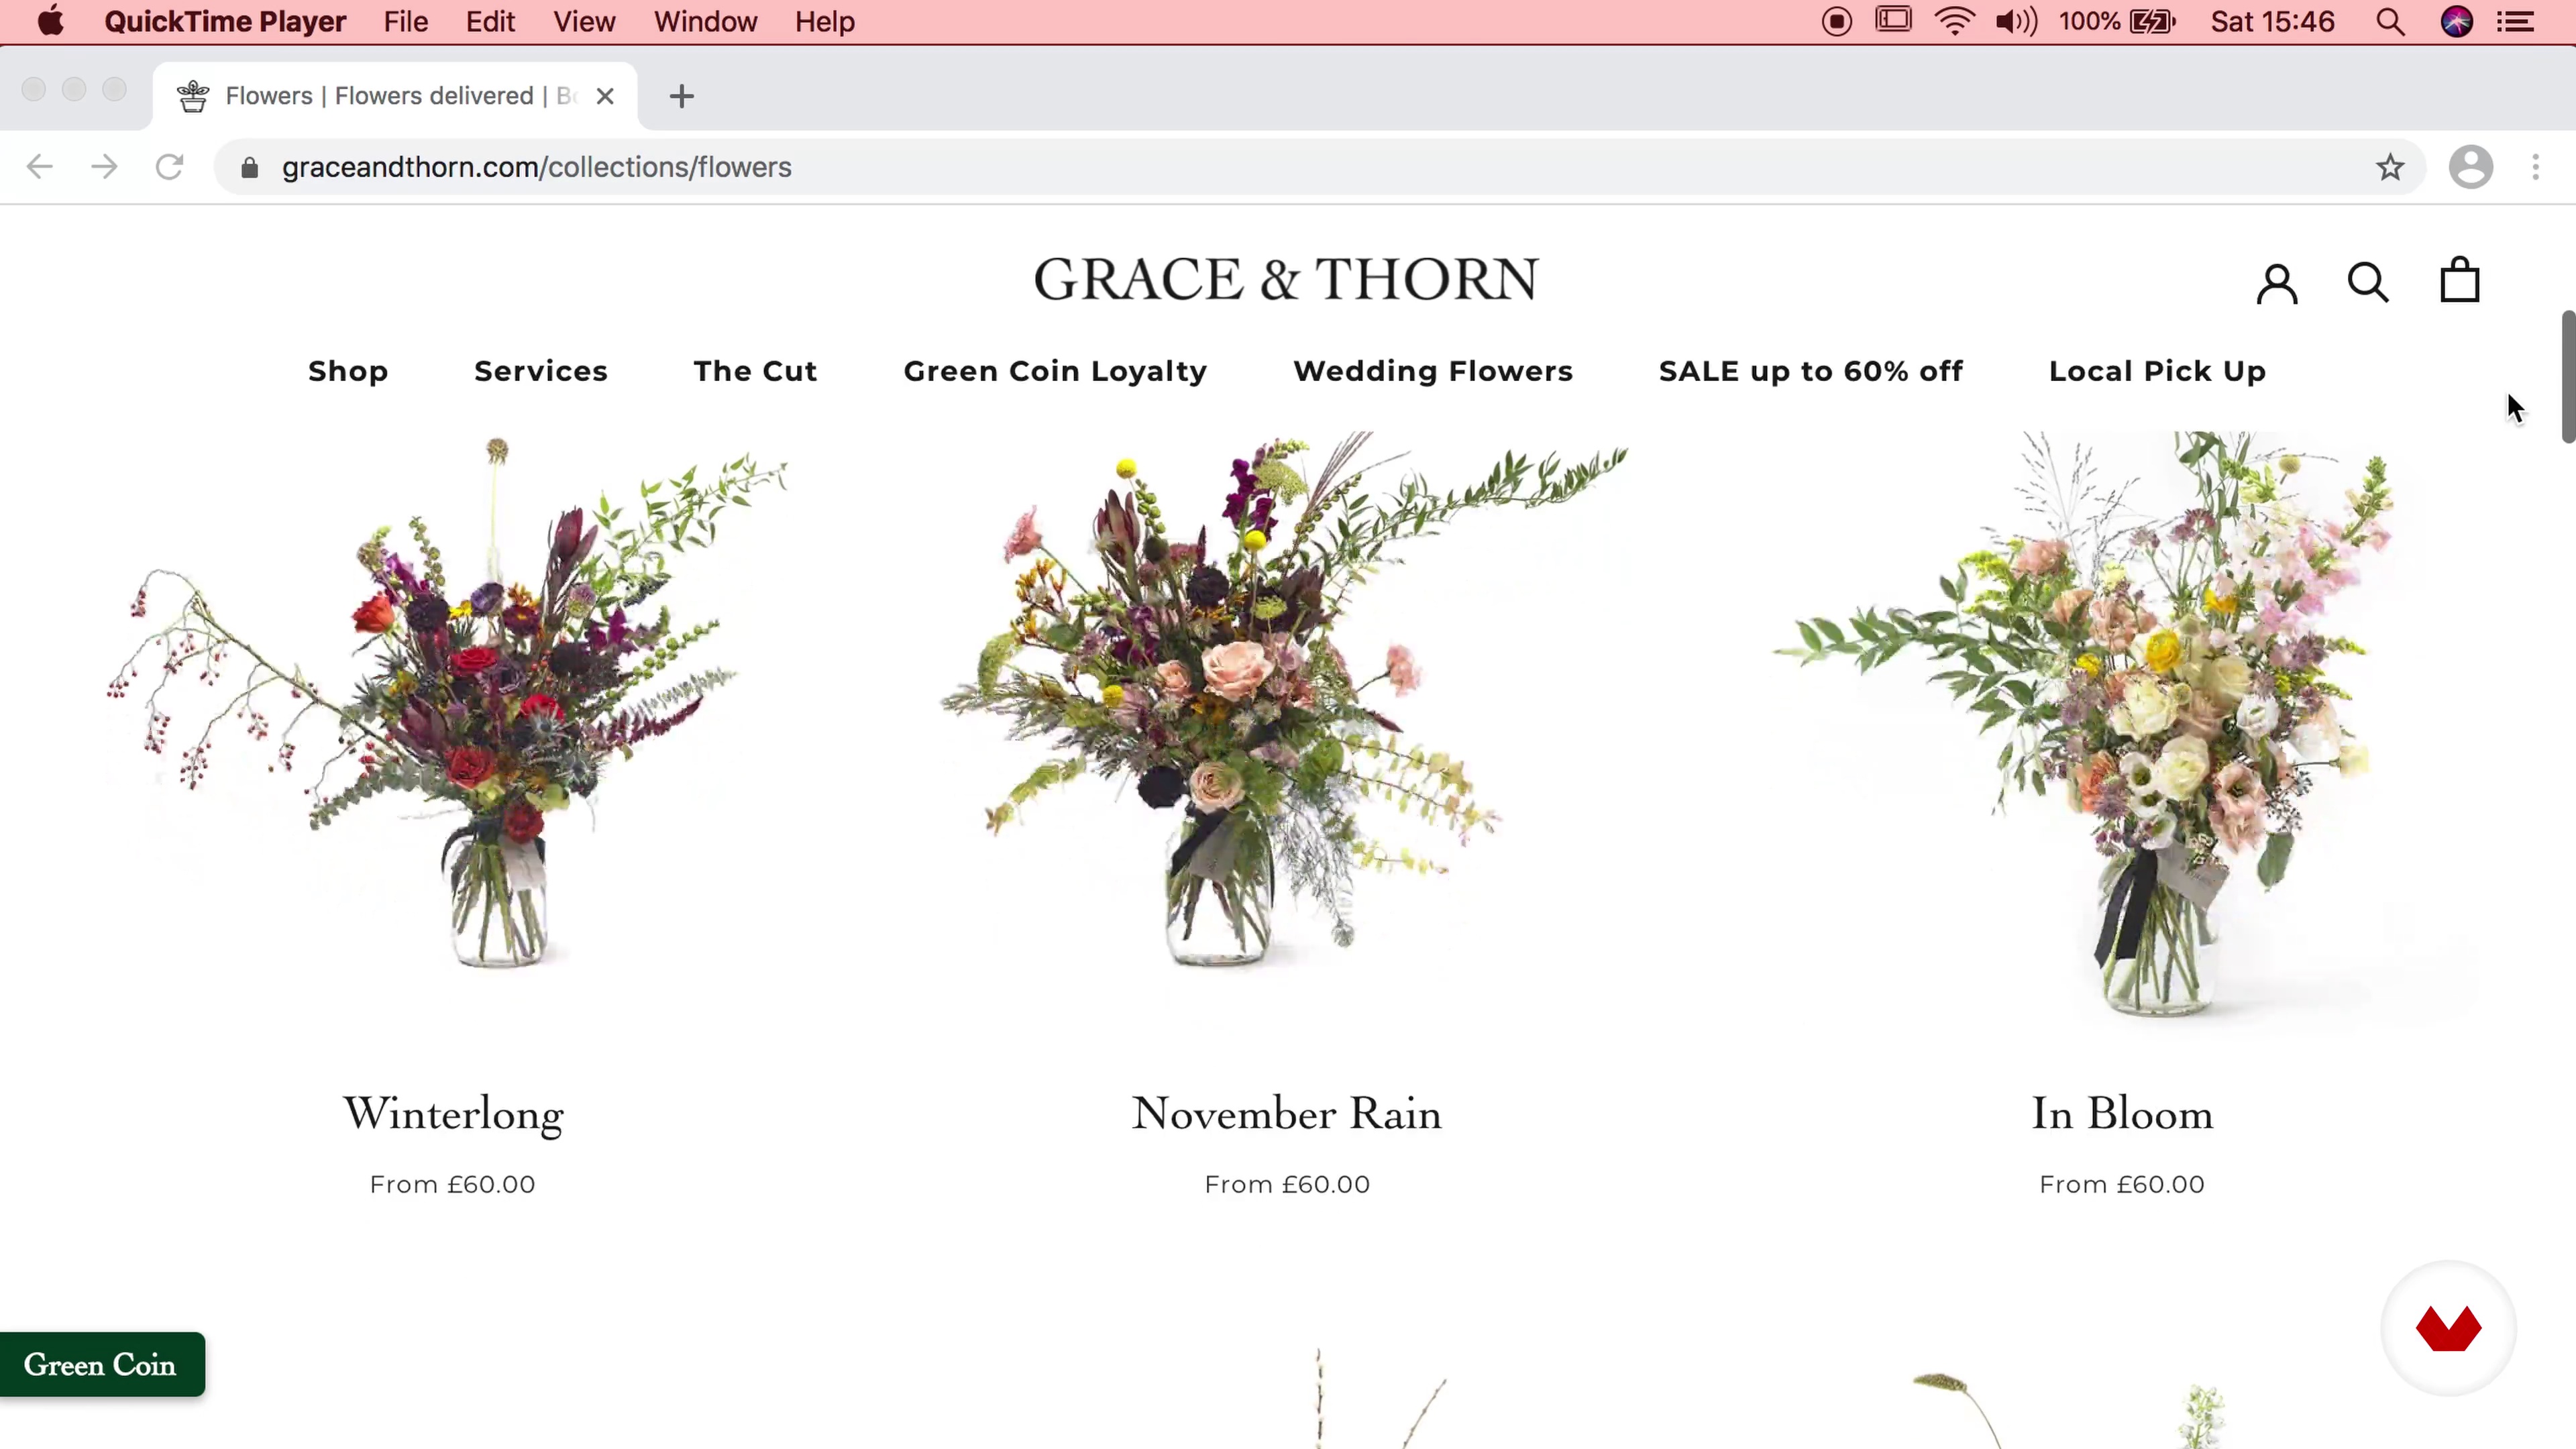Open the Window menu
The width and height of the screenshot is (2576, 1449).
point(705,21)
